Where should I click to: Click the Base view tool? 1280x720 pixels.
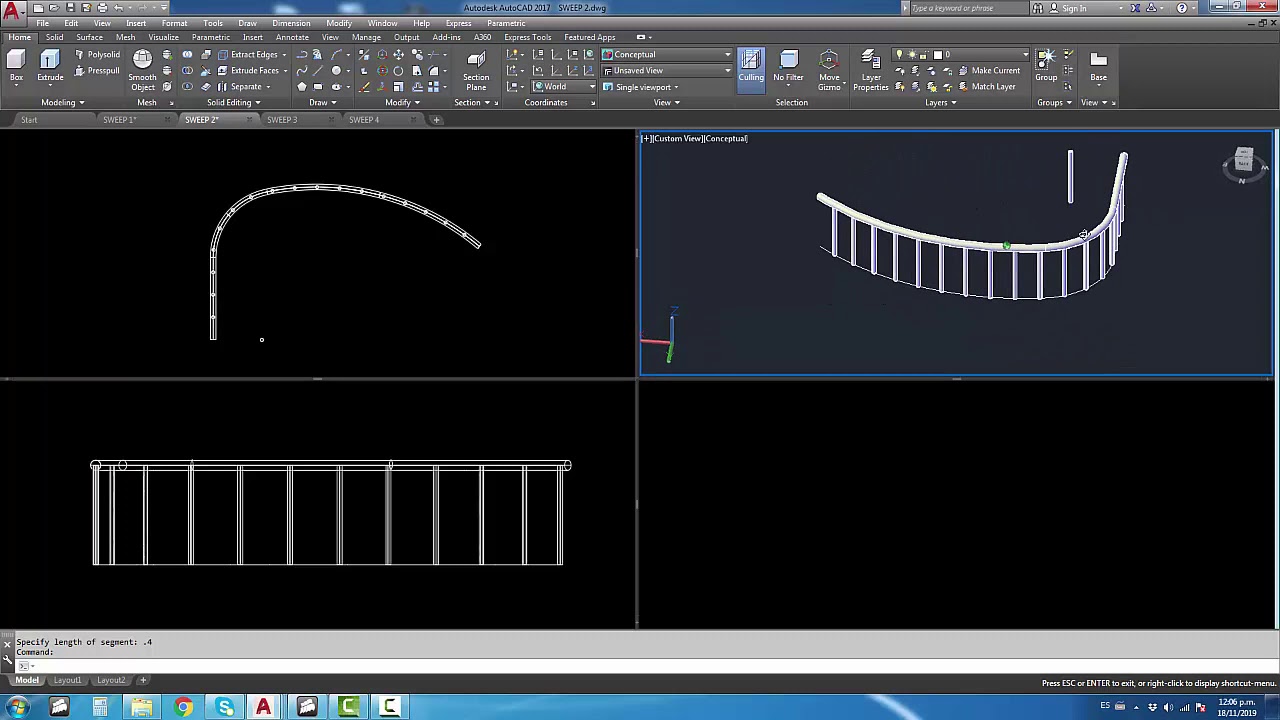pos(1098,66)
